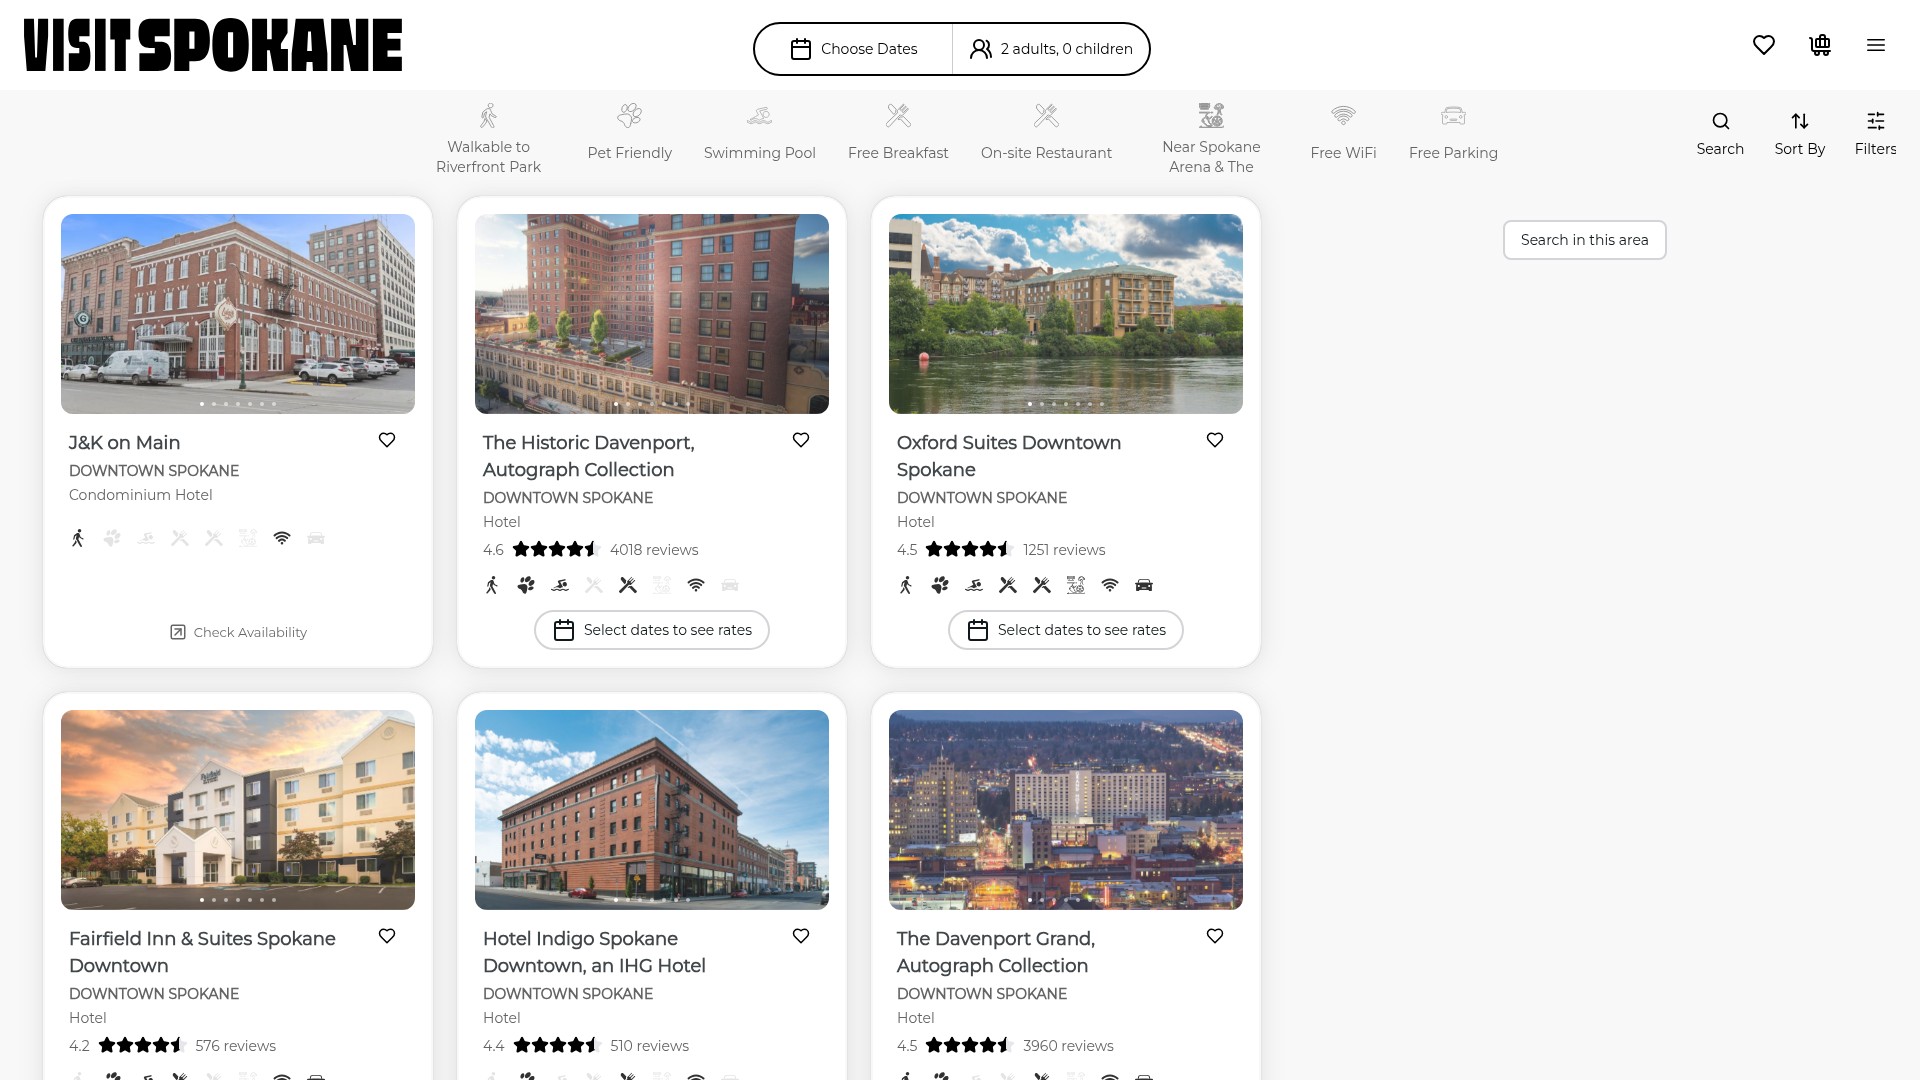Click the Search in this area button
1920x1080 pixels.
[1584, 240]
